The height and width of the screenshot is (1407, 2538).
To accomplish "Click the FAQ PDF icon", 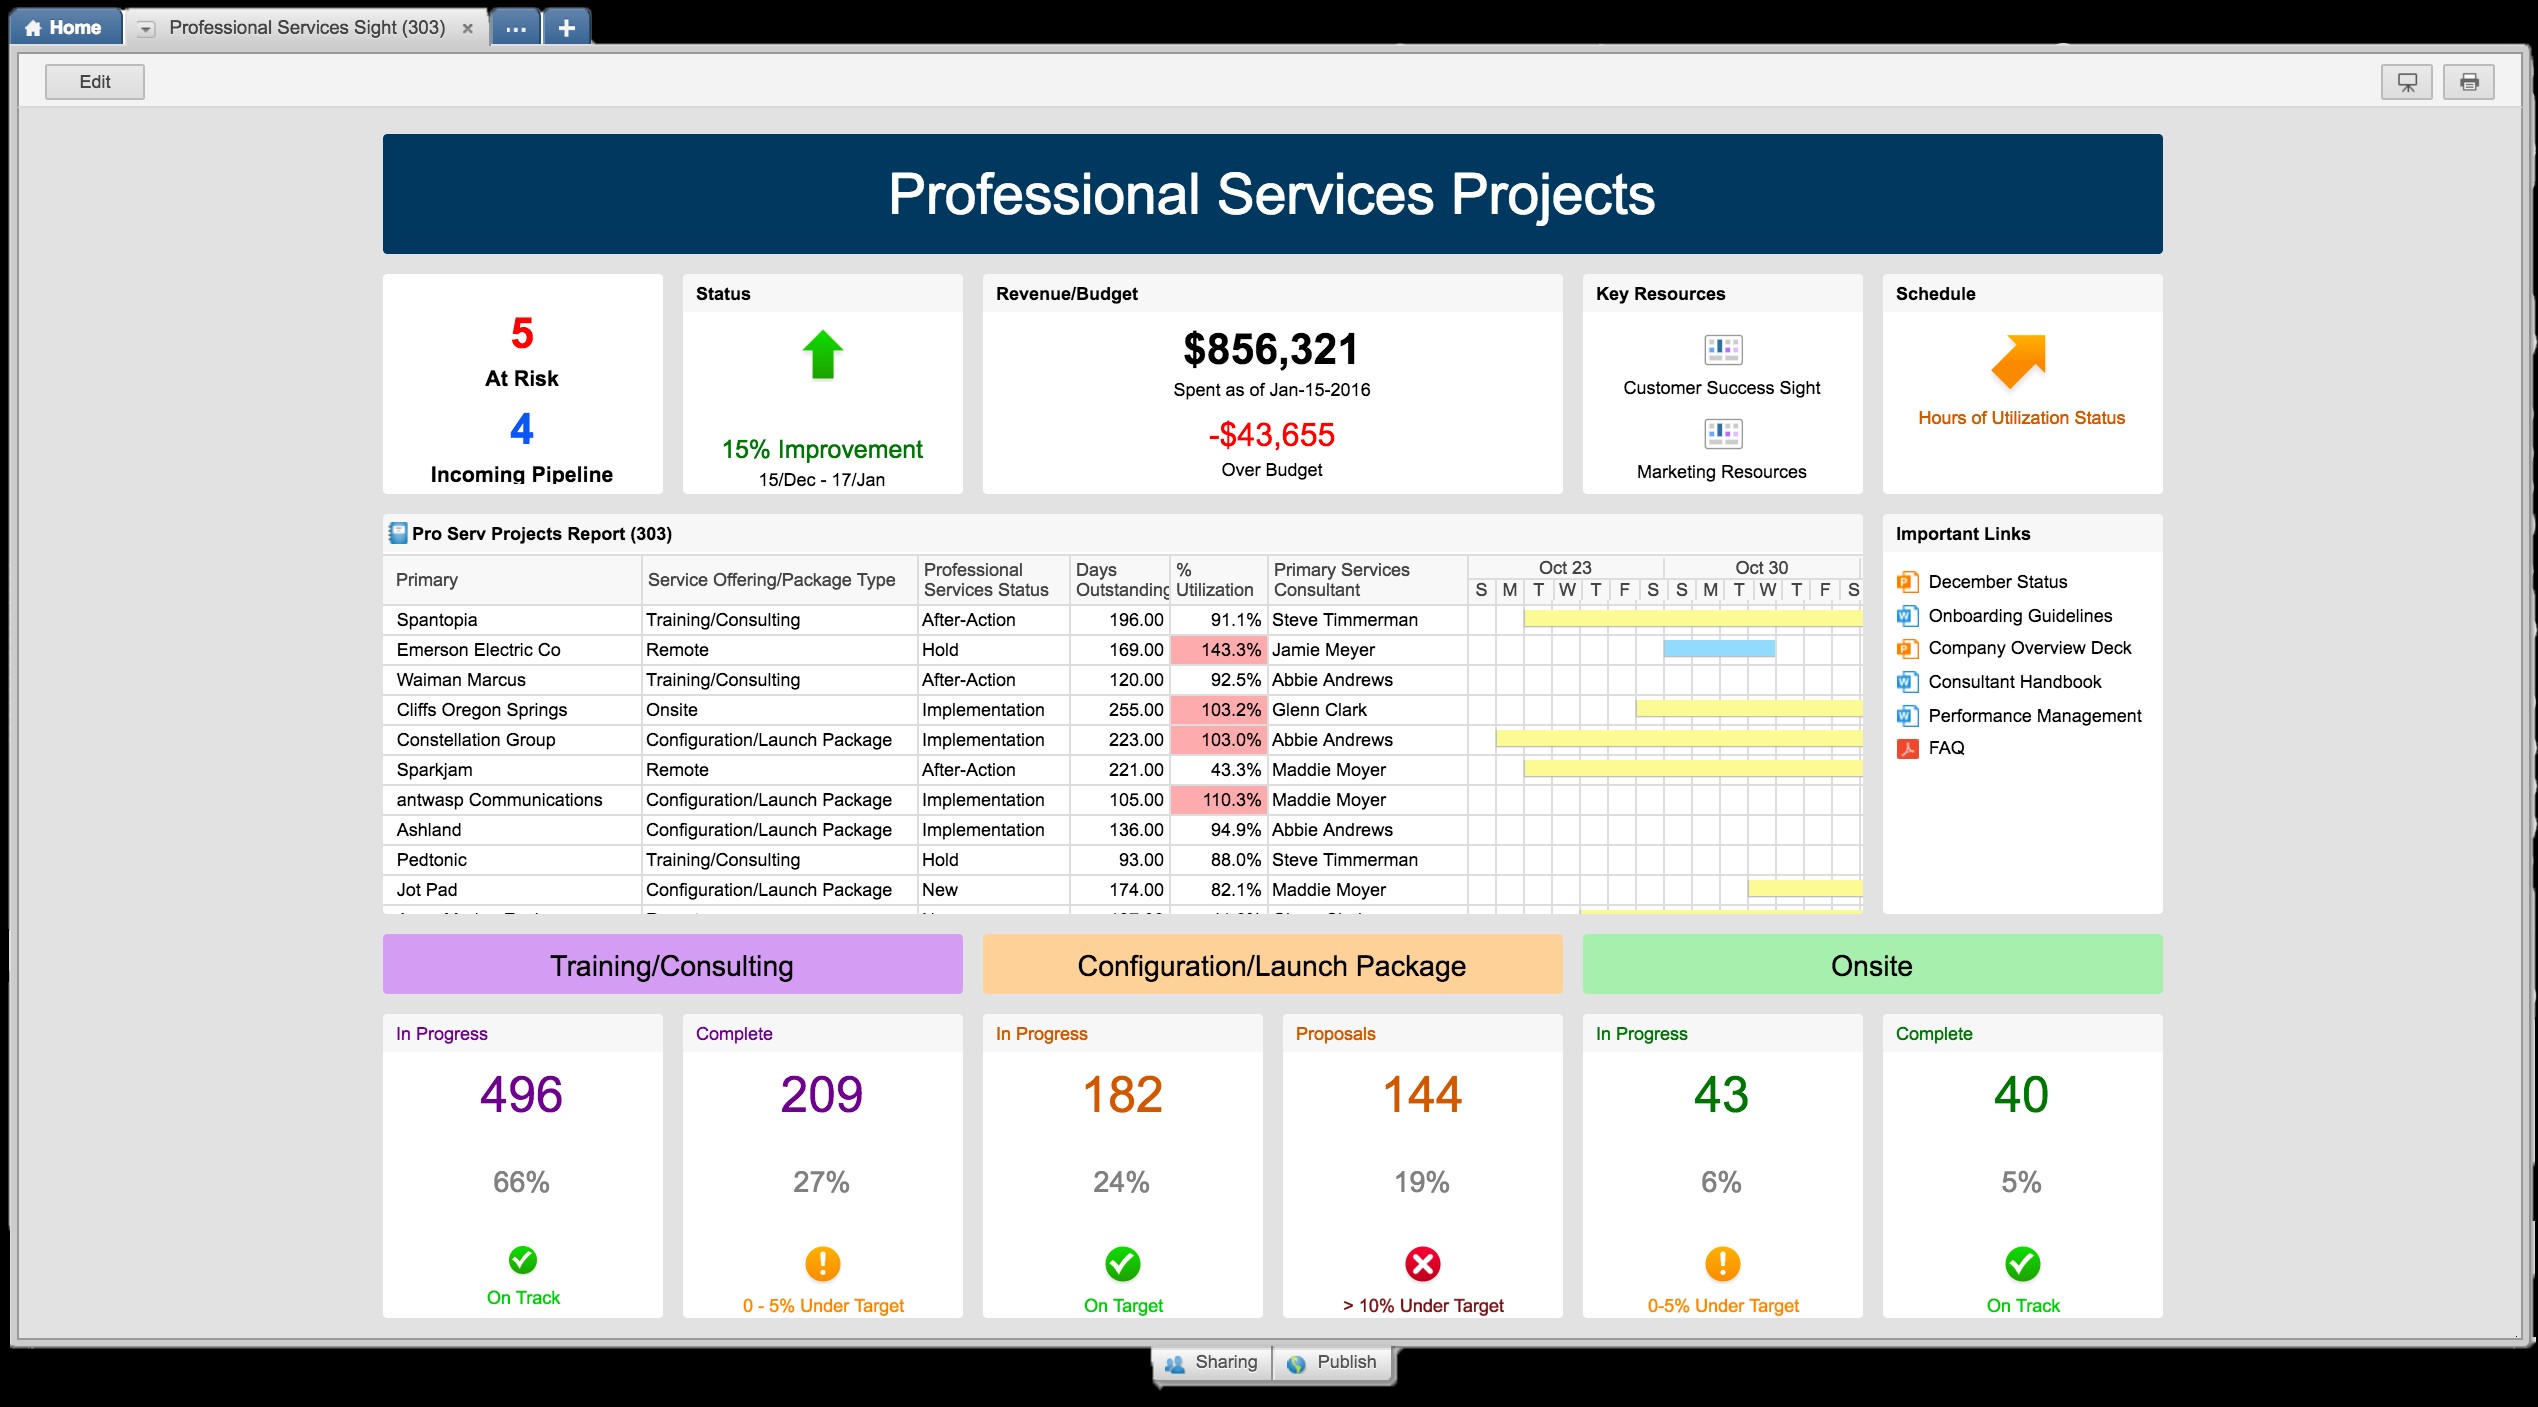I will pyautogui.click(x=1907, y=748).
